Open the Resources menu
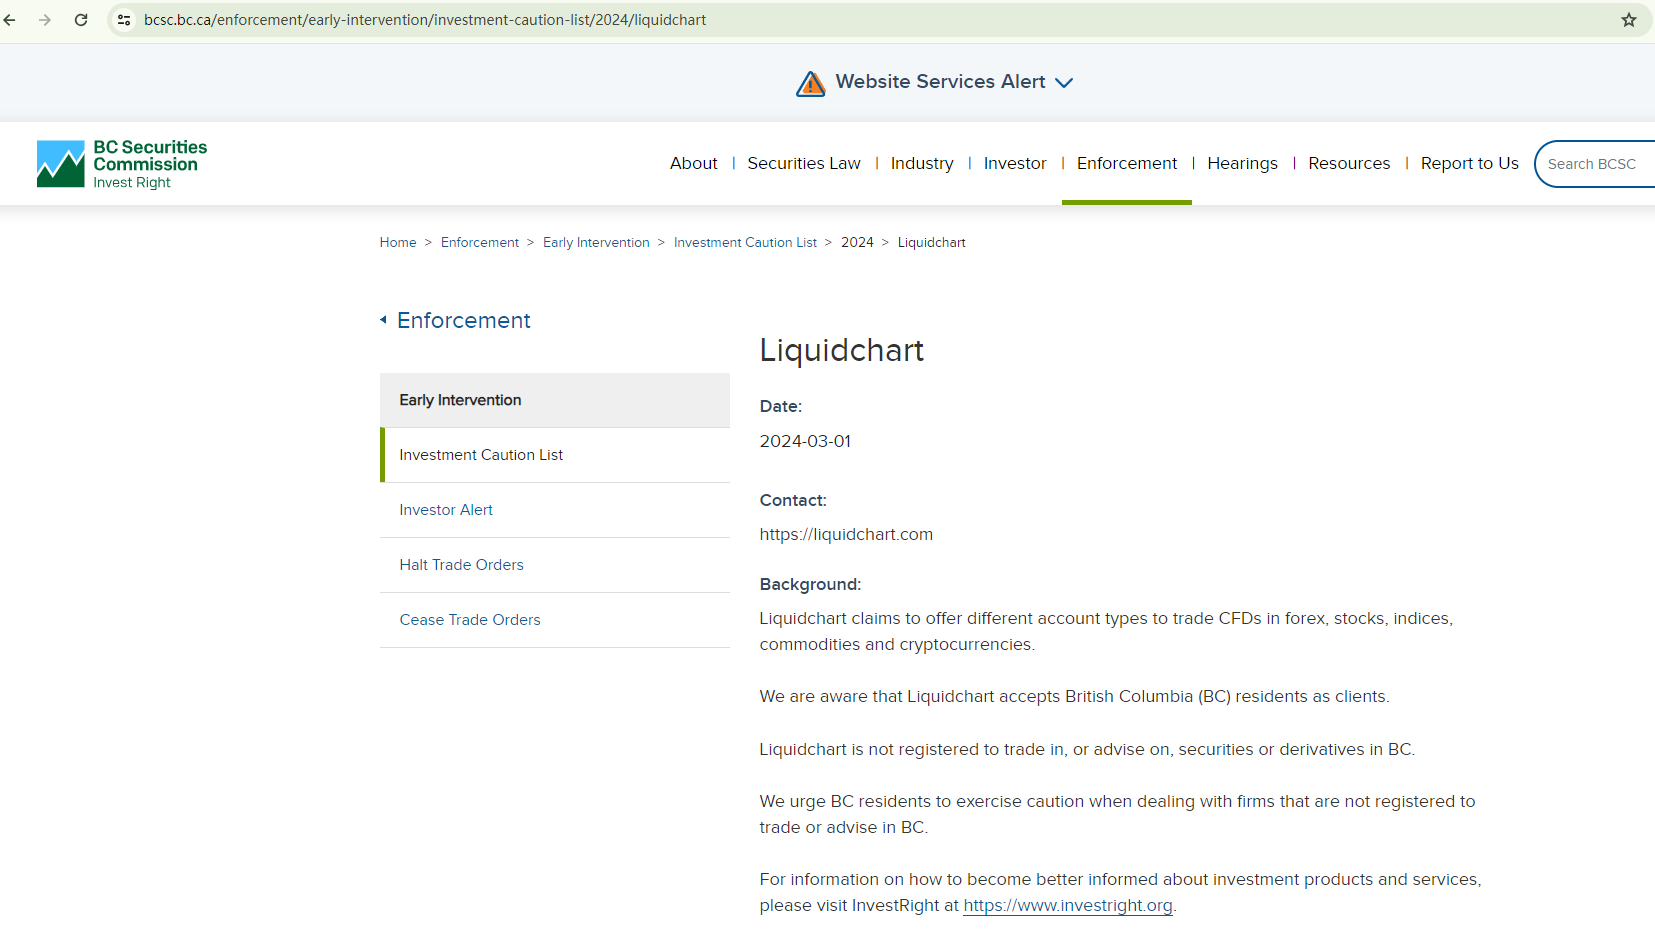This screenshot has width=1655, height=937. [1349, 164]
